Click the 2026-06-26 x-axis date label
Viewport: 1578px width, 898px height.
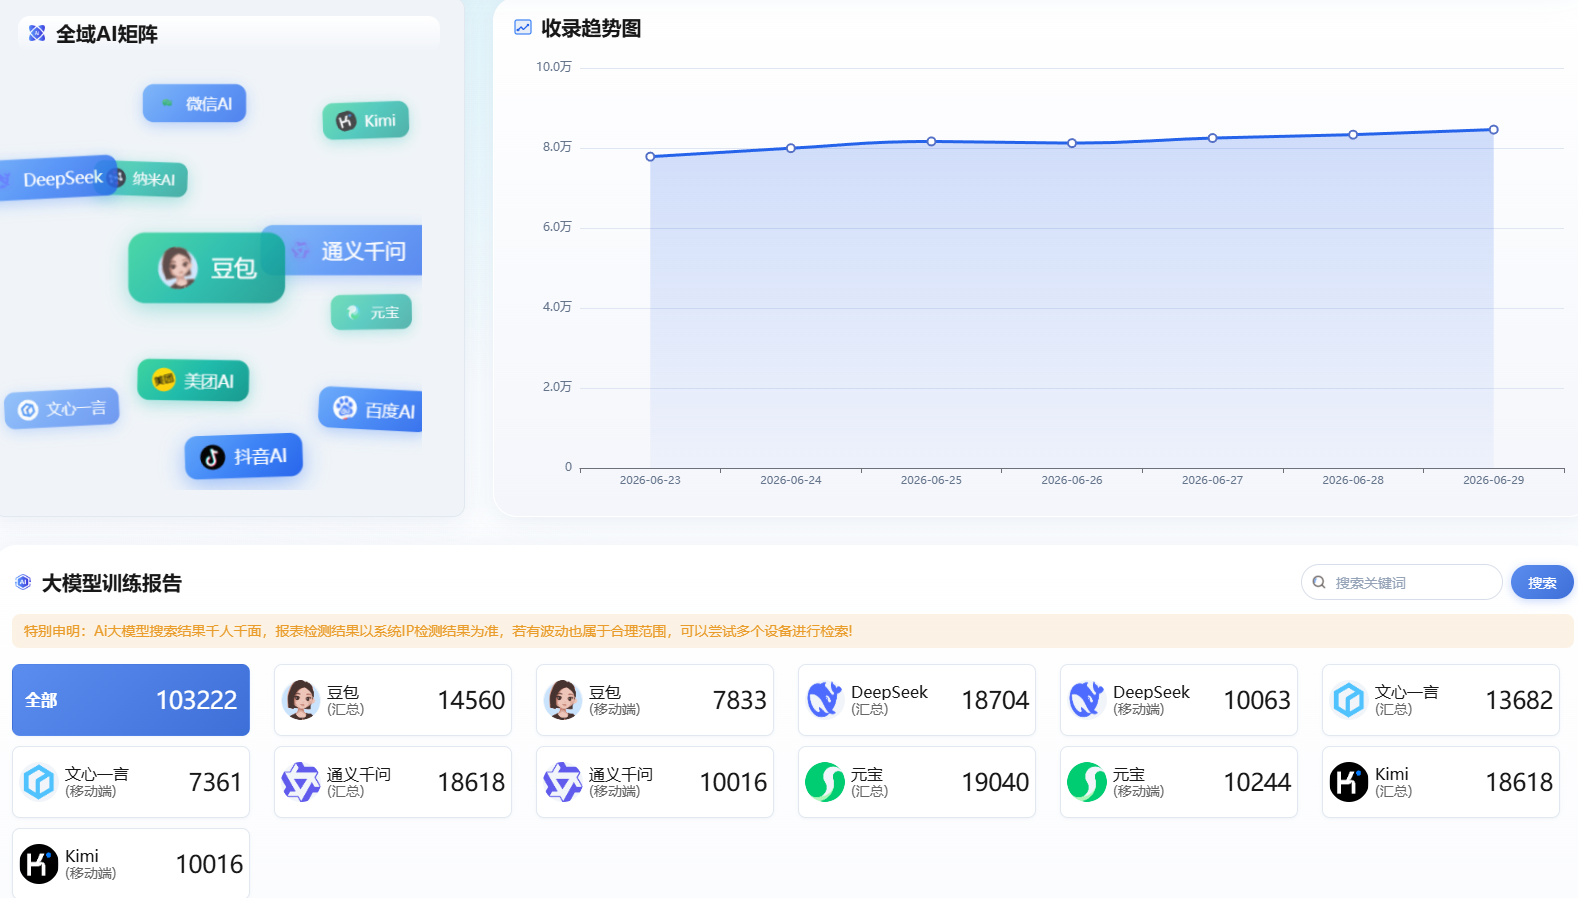[x=1072, y=480]
